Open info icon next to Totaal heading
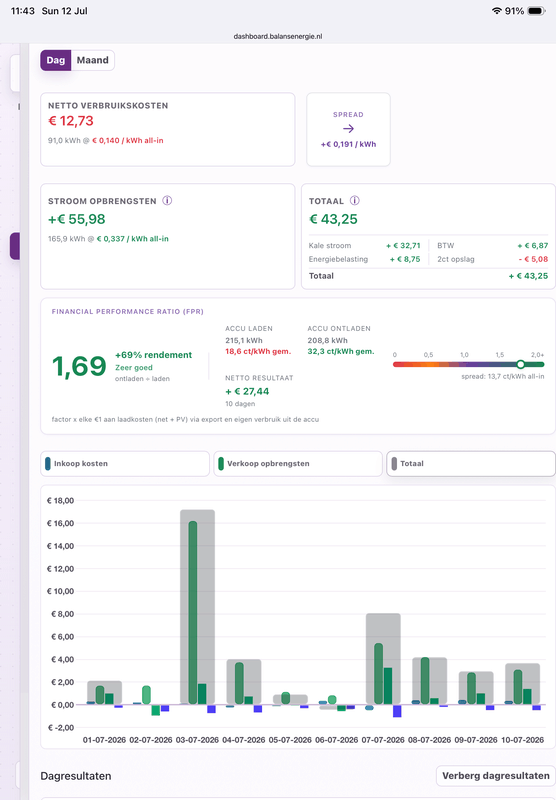The image size is (556, 800). click(355, 201)
